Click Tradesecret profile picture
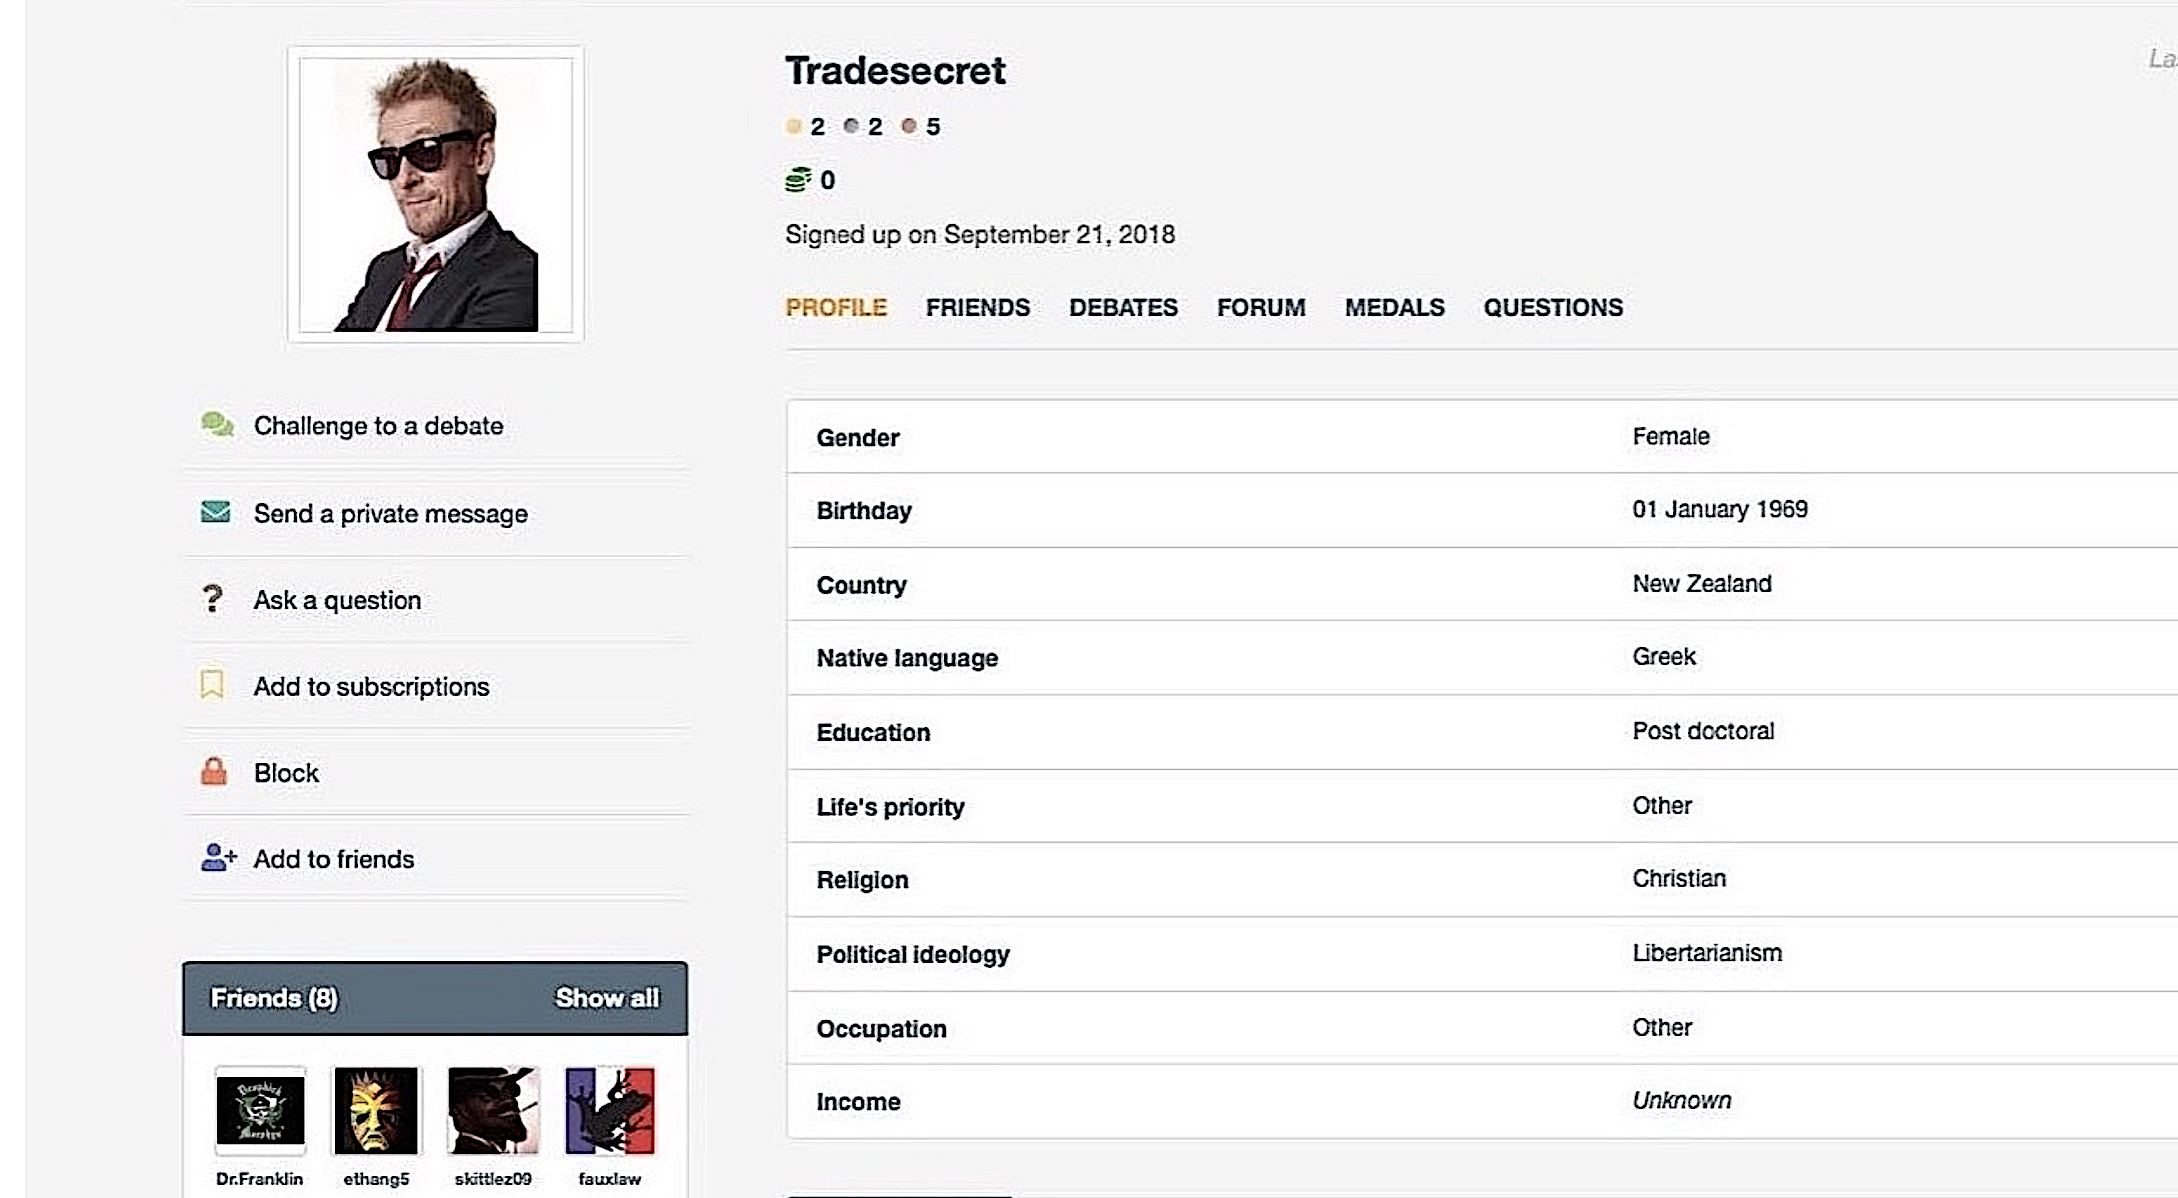The image size is (2178, 1198). click(x=436, y=194)
